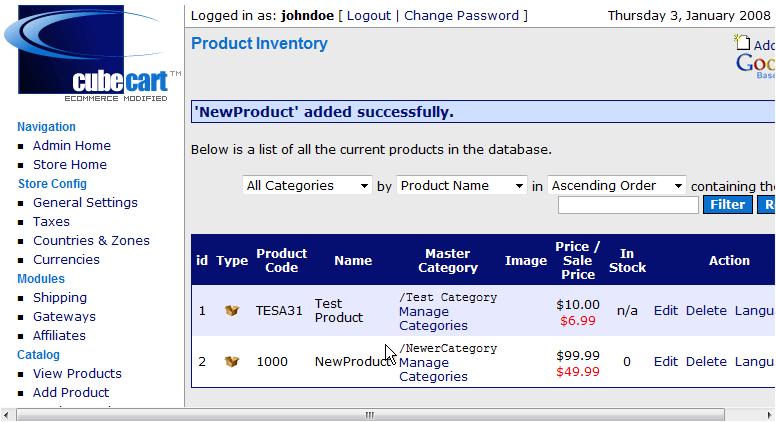Click the CubeCart logo
The image size is (776, 422).
[x=92, y=53]
